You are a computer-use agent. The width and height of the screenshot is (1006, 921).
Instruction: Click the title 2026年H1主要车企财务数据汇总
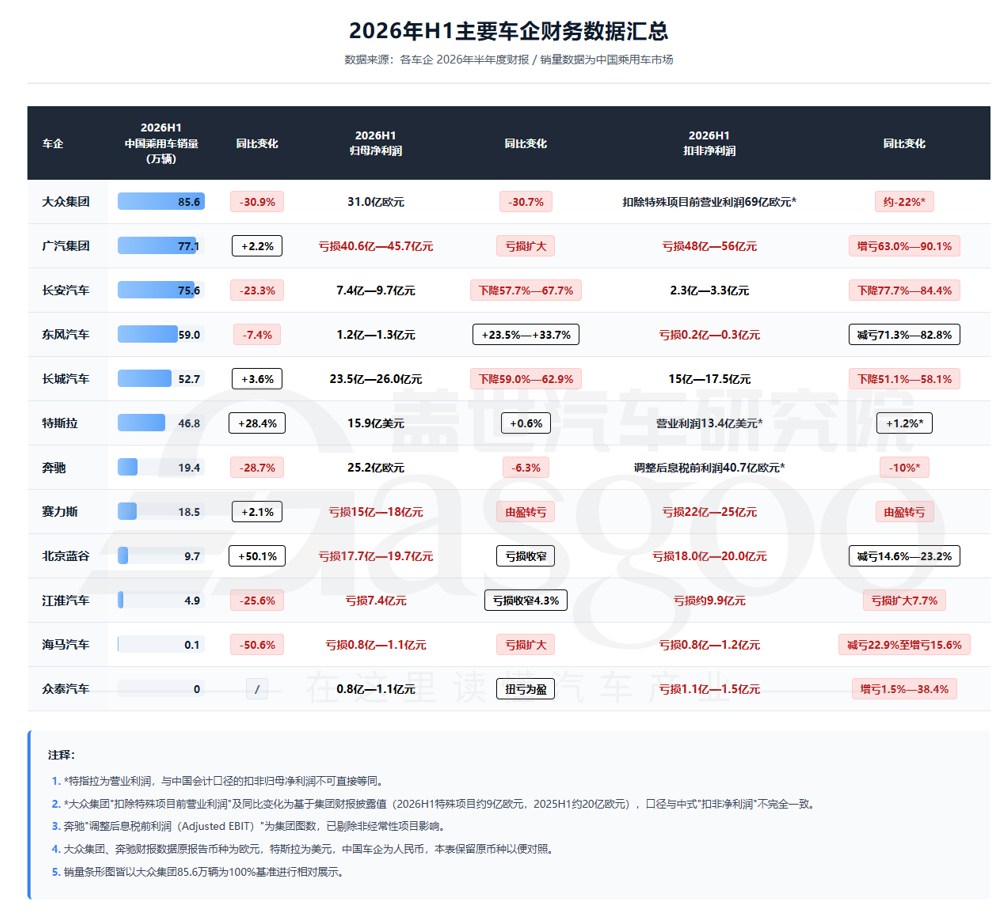click(x=508, y=31)
